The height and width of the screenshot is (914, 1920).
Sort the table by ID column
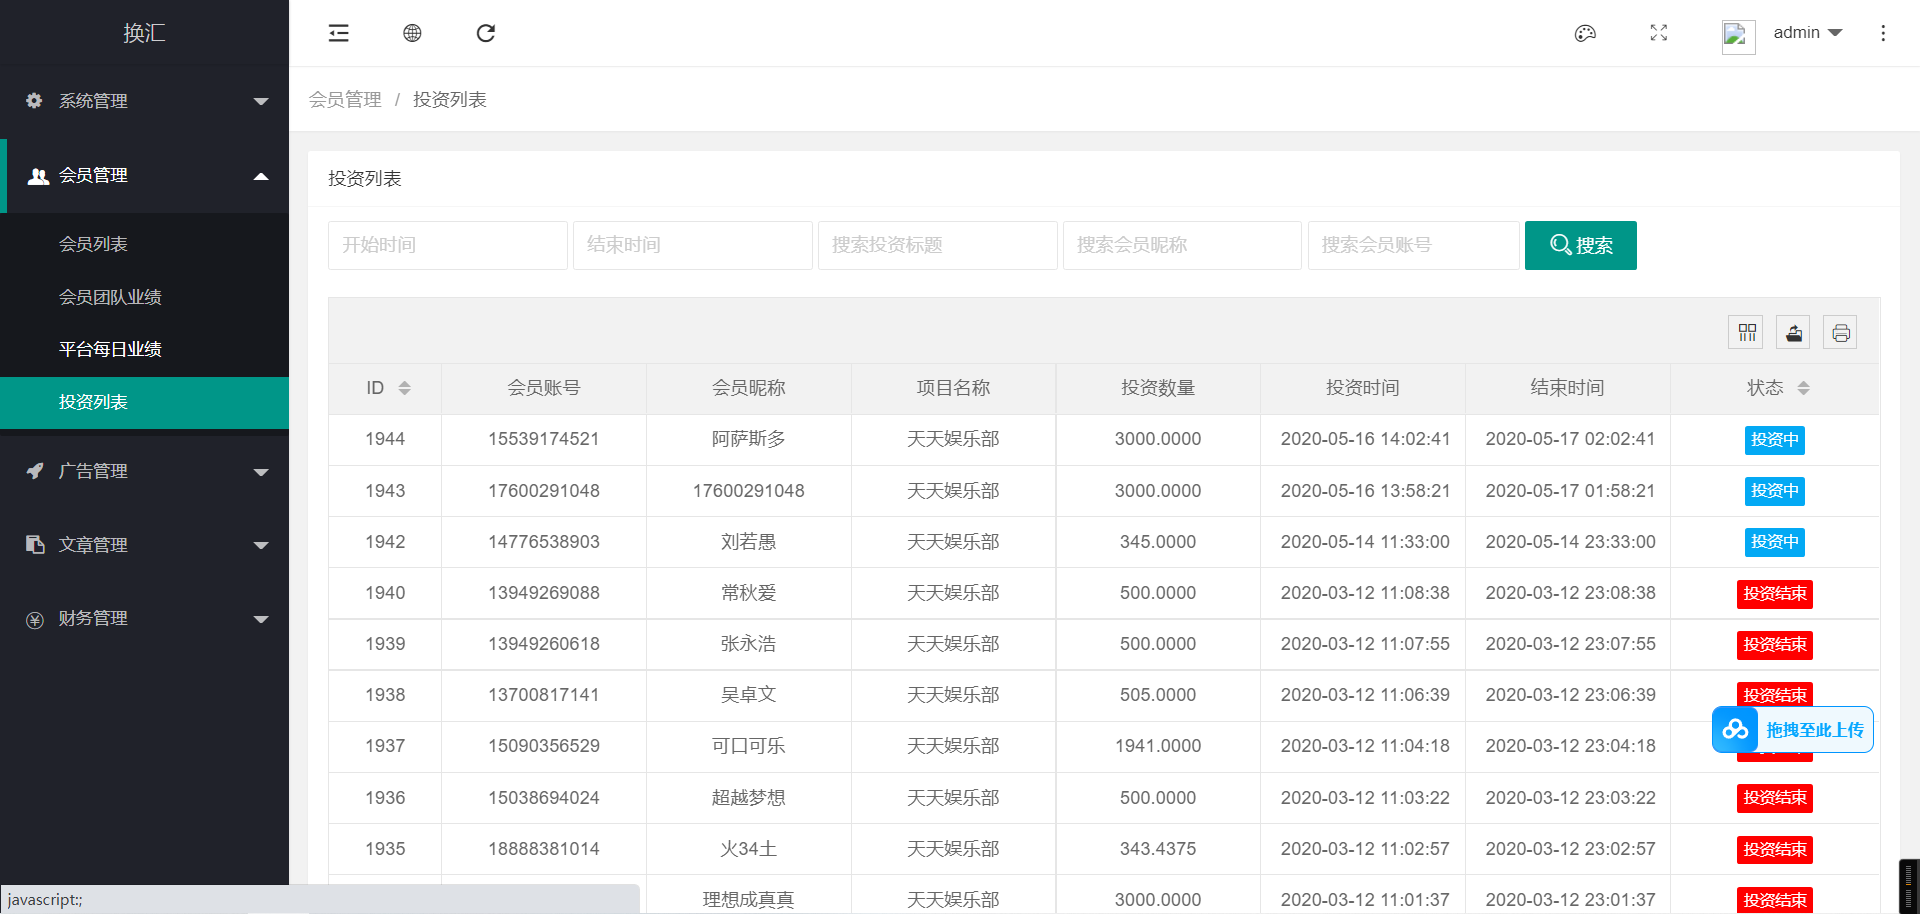(404, 388)
